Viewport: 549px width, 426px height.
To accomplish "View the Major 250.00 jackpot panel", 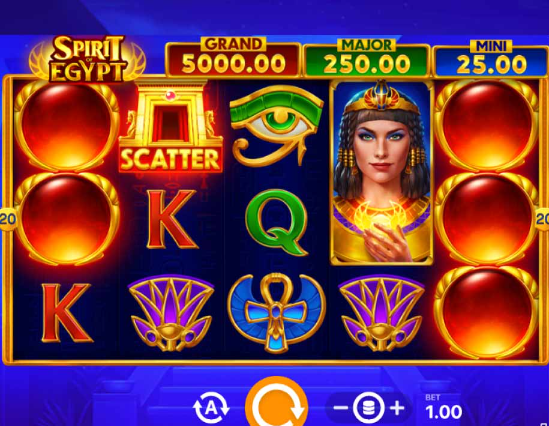I will click(x=367, y=58).
